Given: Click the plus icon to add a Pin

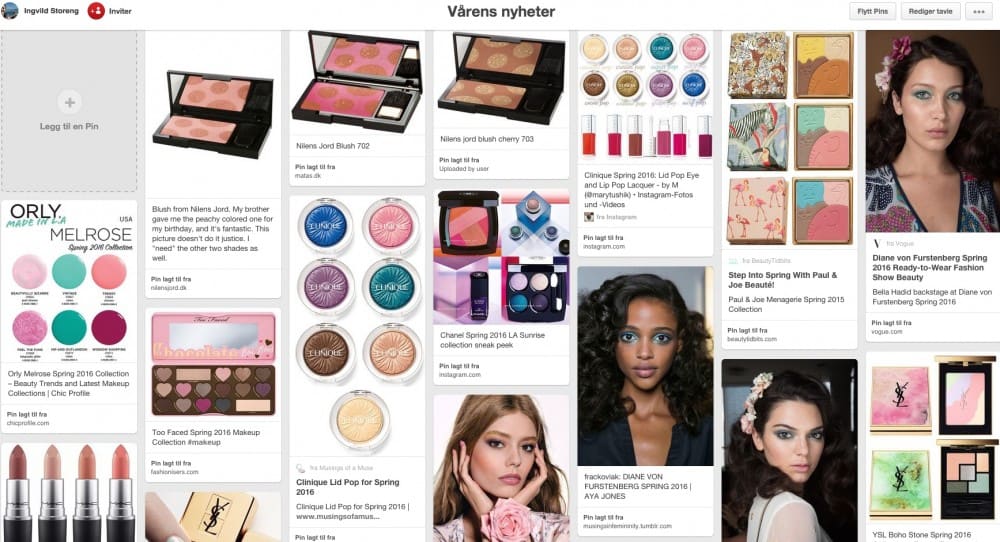Looking at the screenshot, I should click(x=70, y=102).
